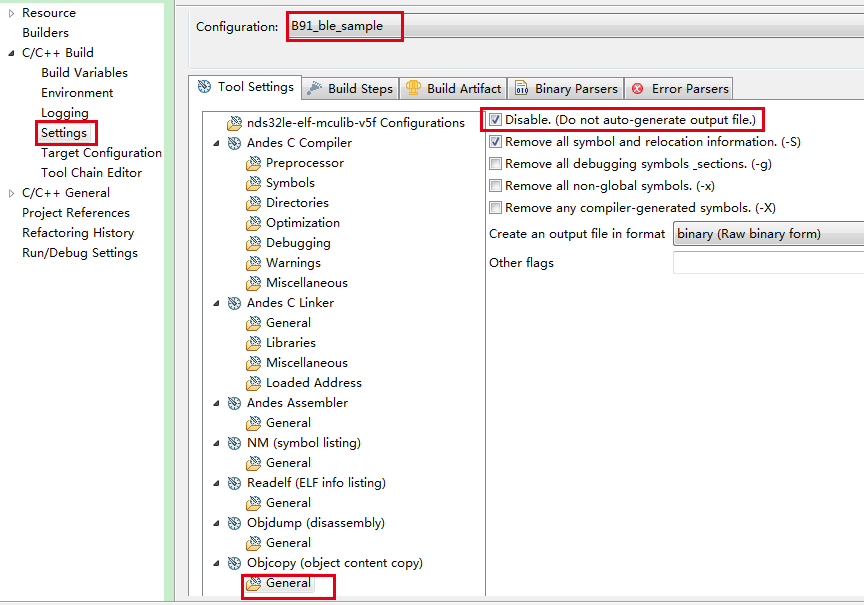Select Tool Chain Editor in the left tree

pos(91,173)
